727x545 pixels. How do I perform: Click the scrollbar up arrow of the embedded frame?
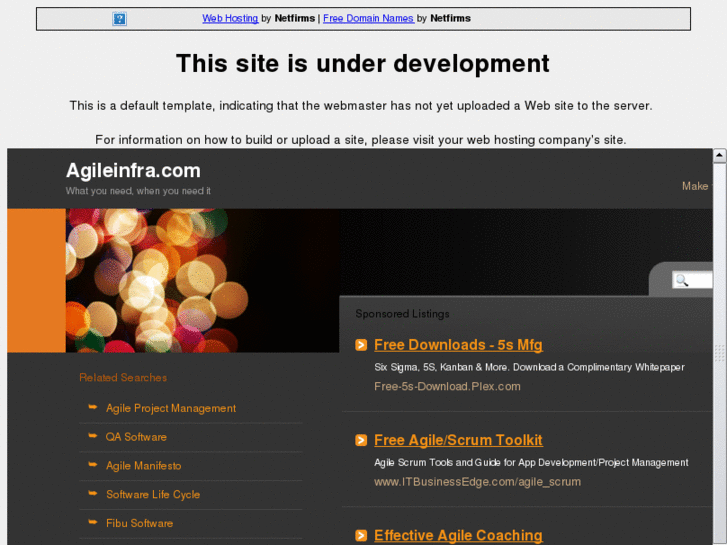pyautogui.click(x=719, y=156)
